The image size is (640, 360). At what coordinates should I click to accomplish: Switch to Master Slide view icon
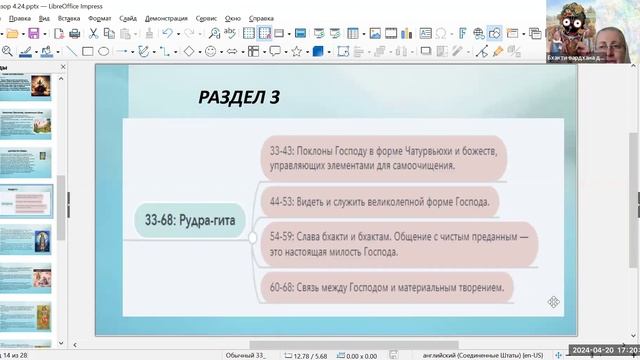coord(300,33)
